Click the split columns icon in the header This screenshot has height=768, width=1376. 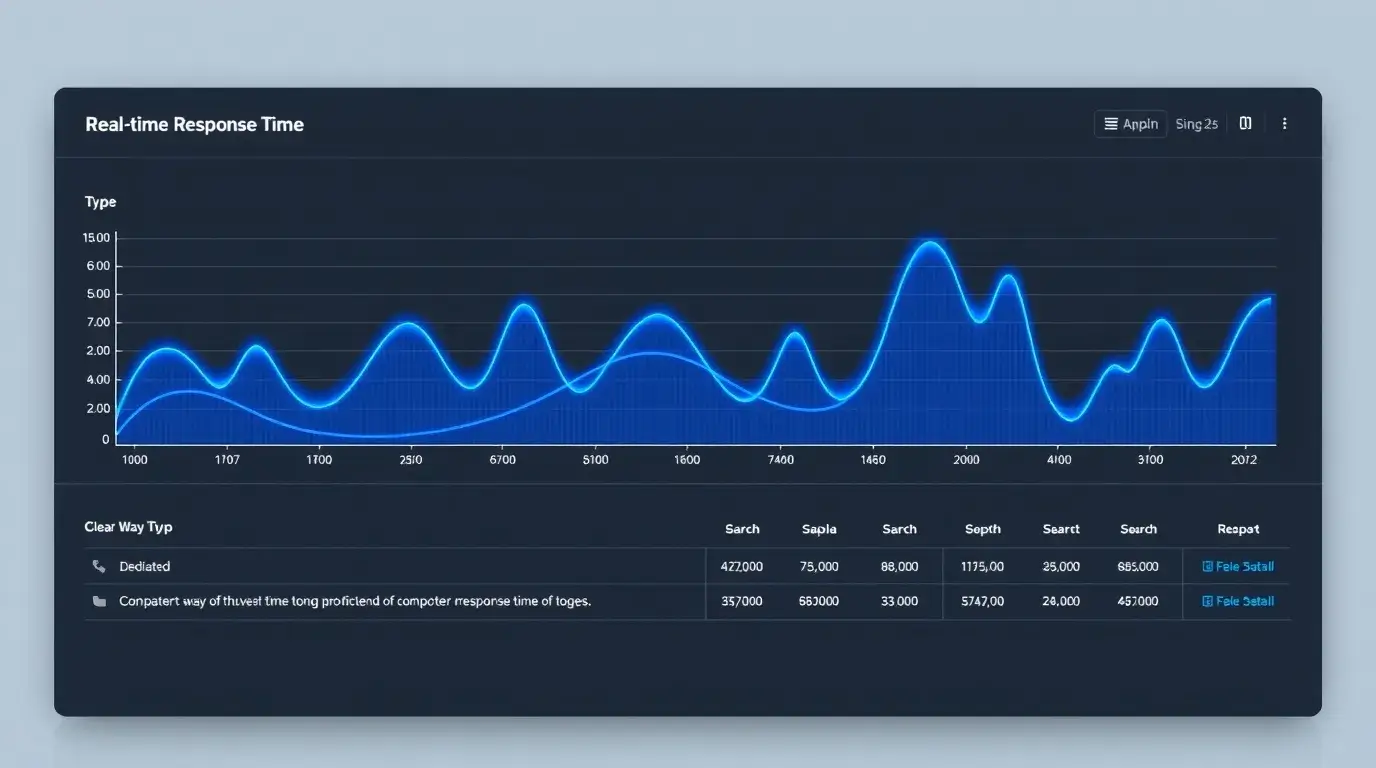point(1245,124)
